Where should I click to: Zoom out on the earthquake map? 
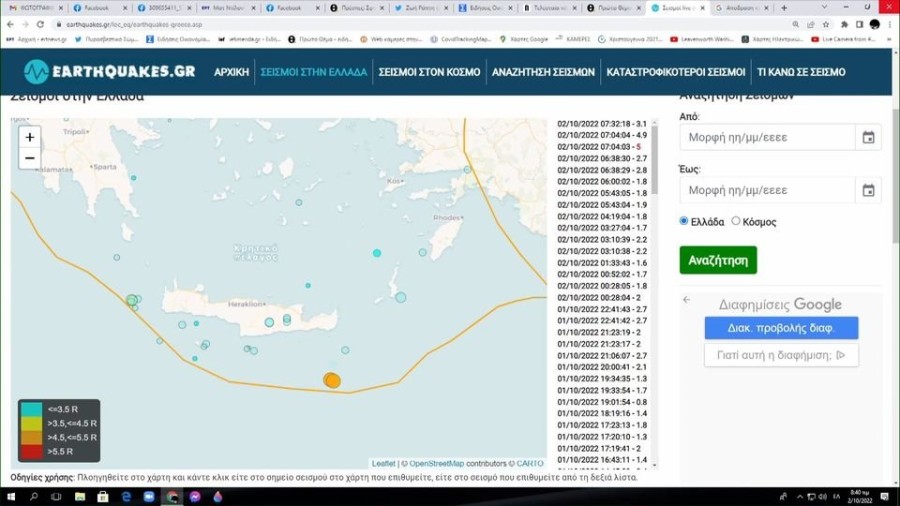(30, 158)
